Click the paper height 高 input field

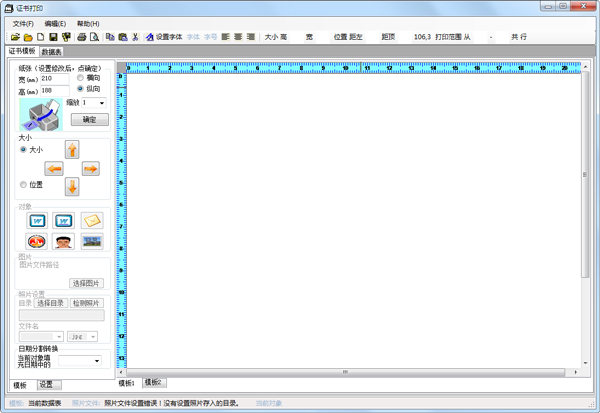pos(55,91)
